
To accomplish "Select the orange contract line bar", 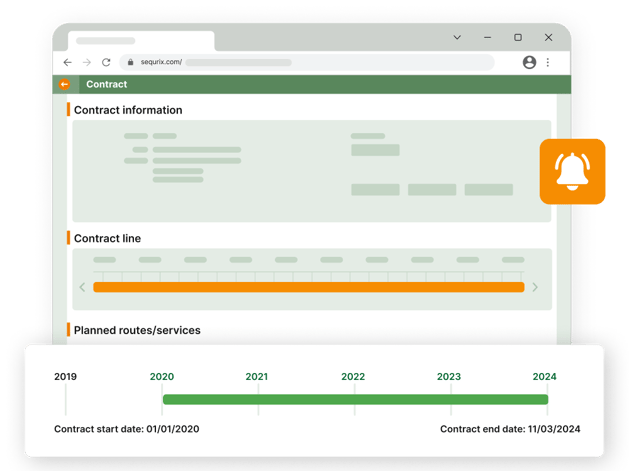I will pyautogui.click(x=308, y=287).
